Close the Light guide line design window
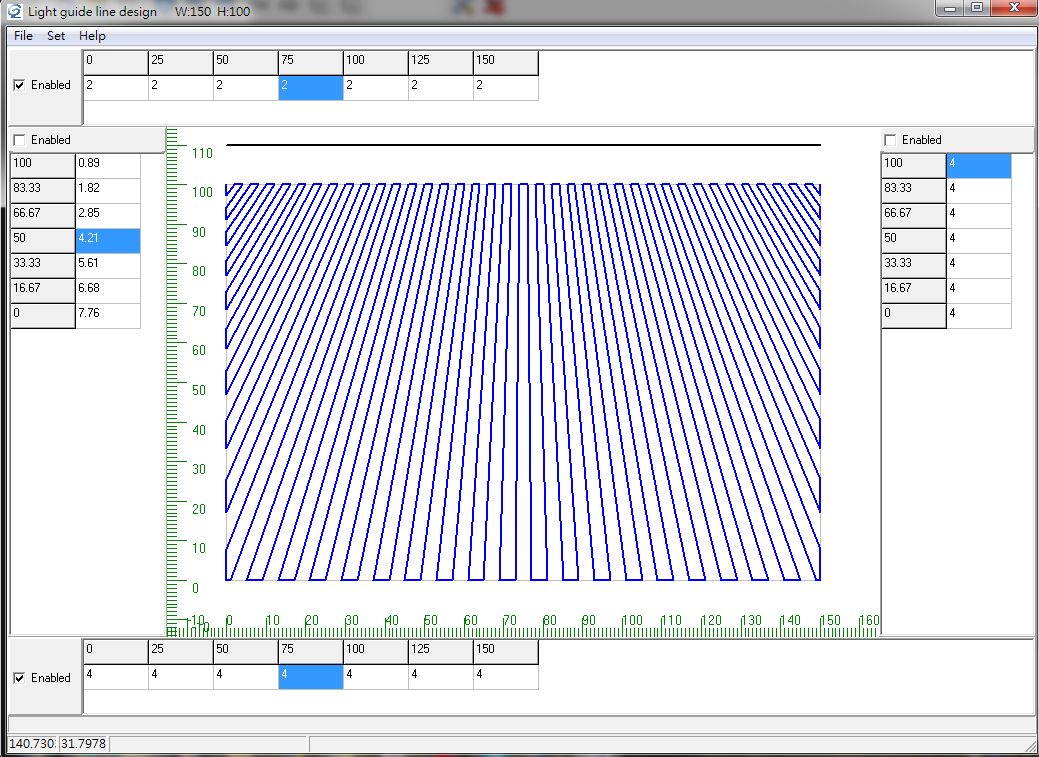 (x=1014, y=8)
